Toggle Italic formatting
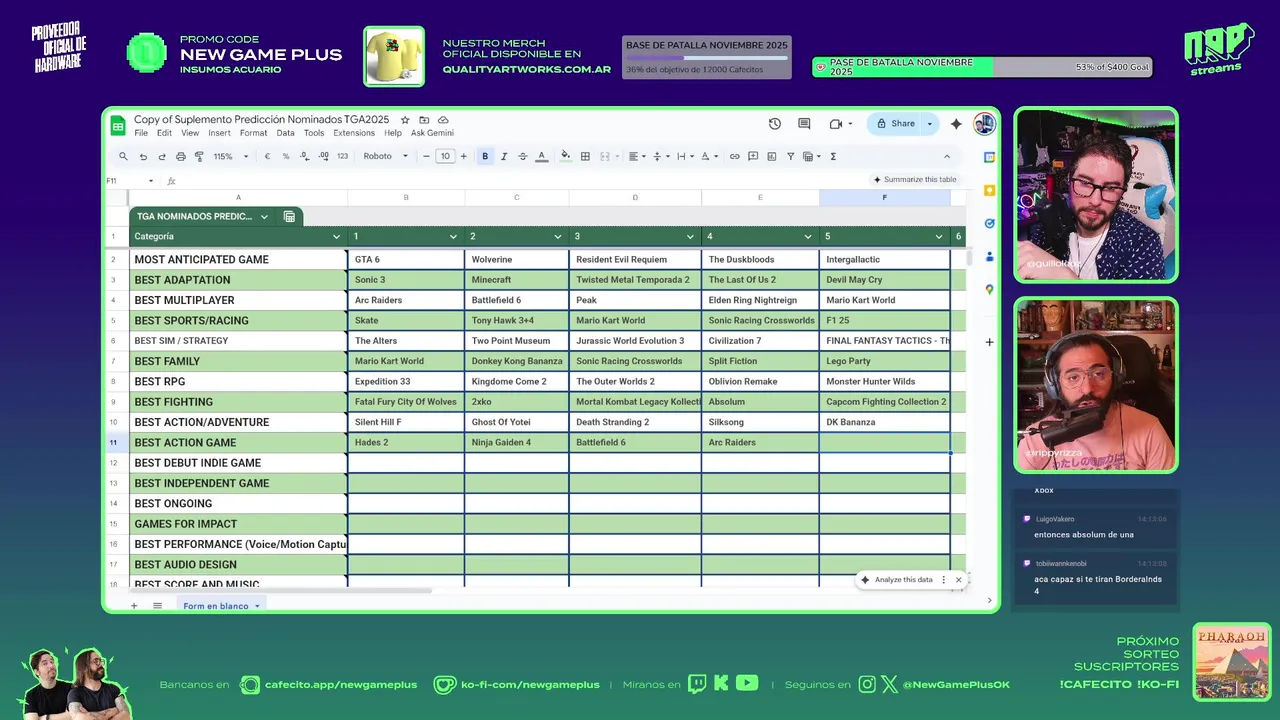The image size is (1280, 720). (x=504, y=156)
